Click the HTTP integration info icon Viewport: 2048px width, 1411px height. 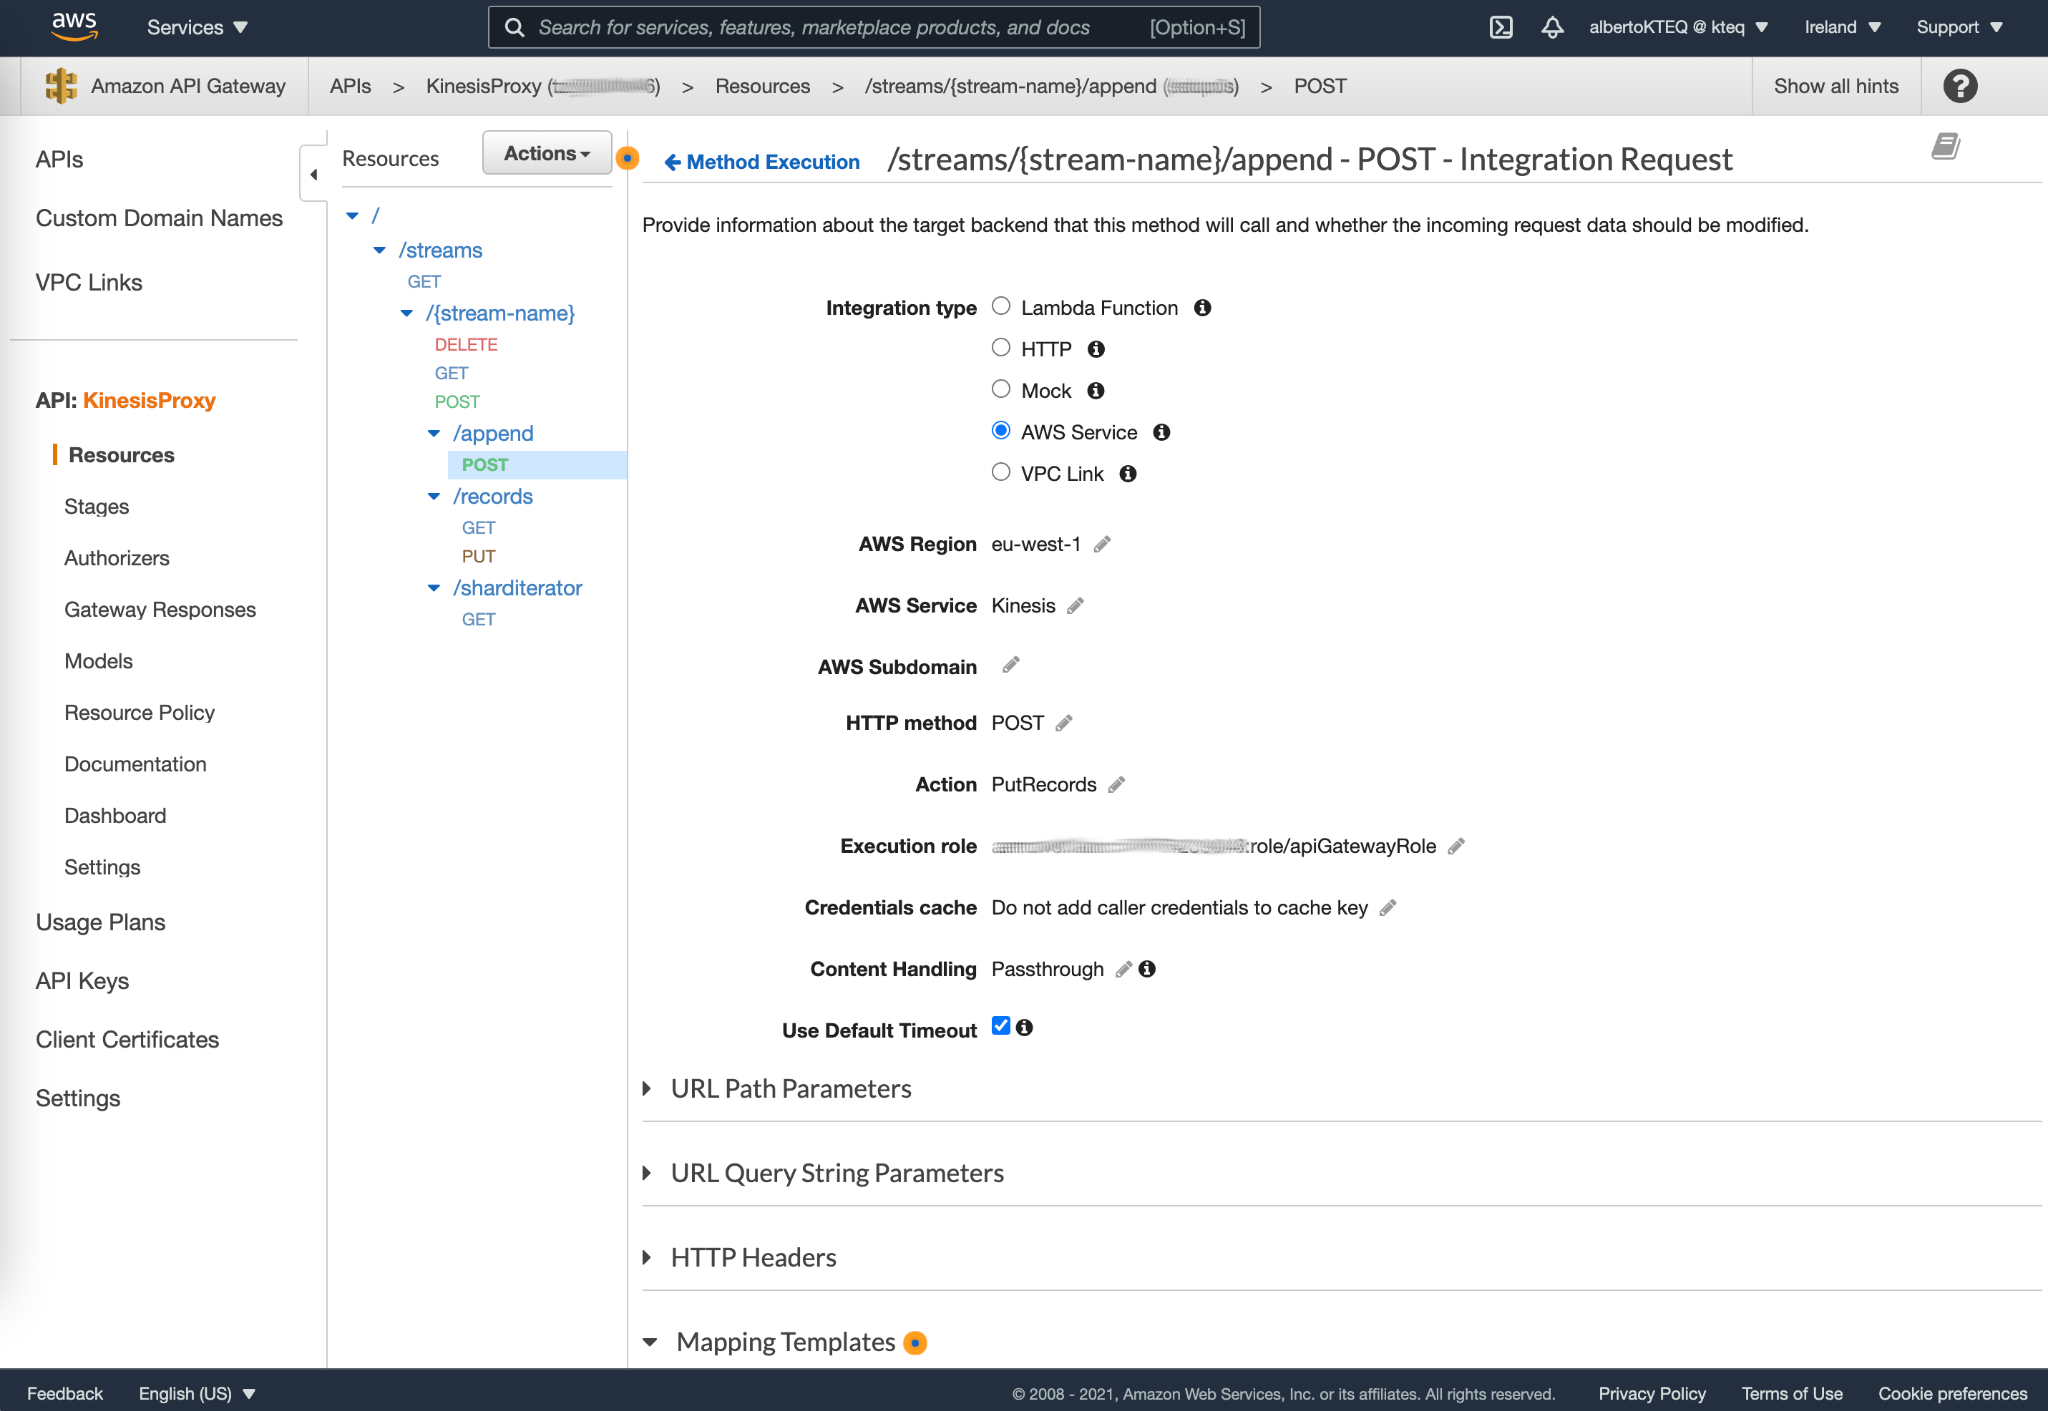[1096, 349]
